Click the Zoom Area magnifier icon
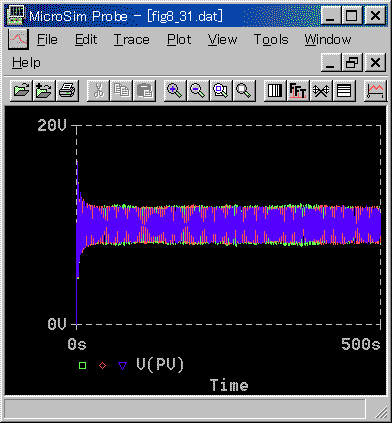 click(221, 90)
